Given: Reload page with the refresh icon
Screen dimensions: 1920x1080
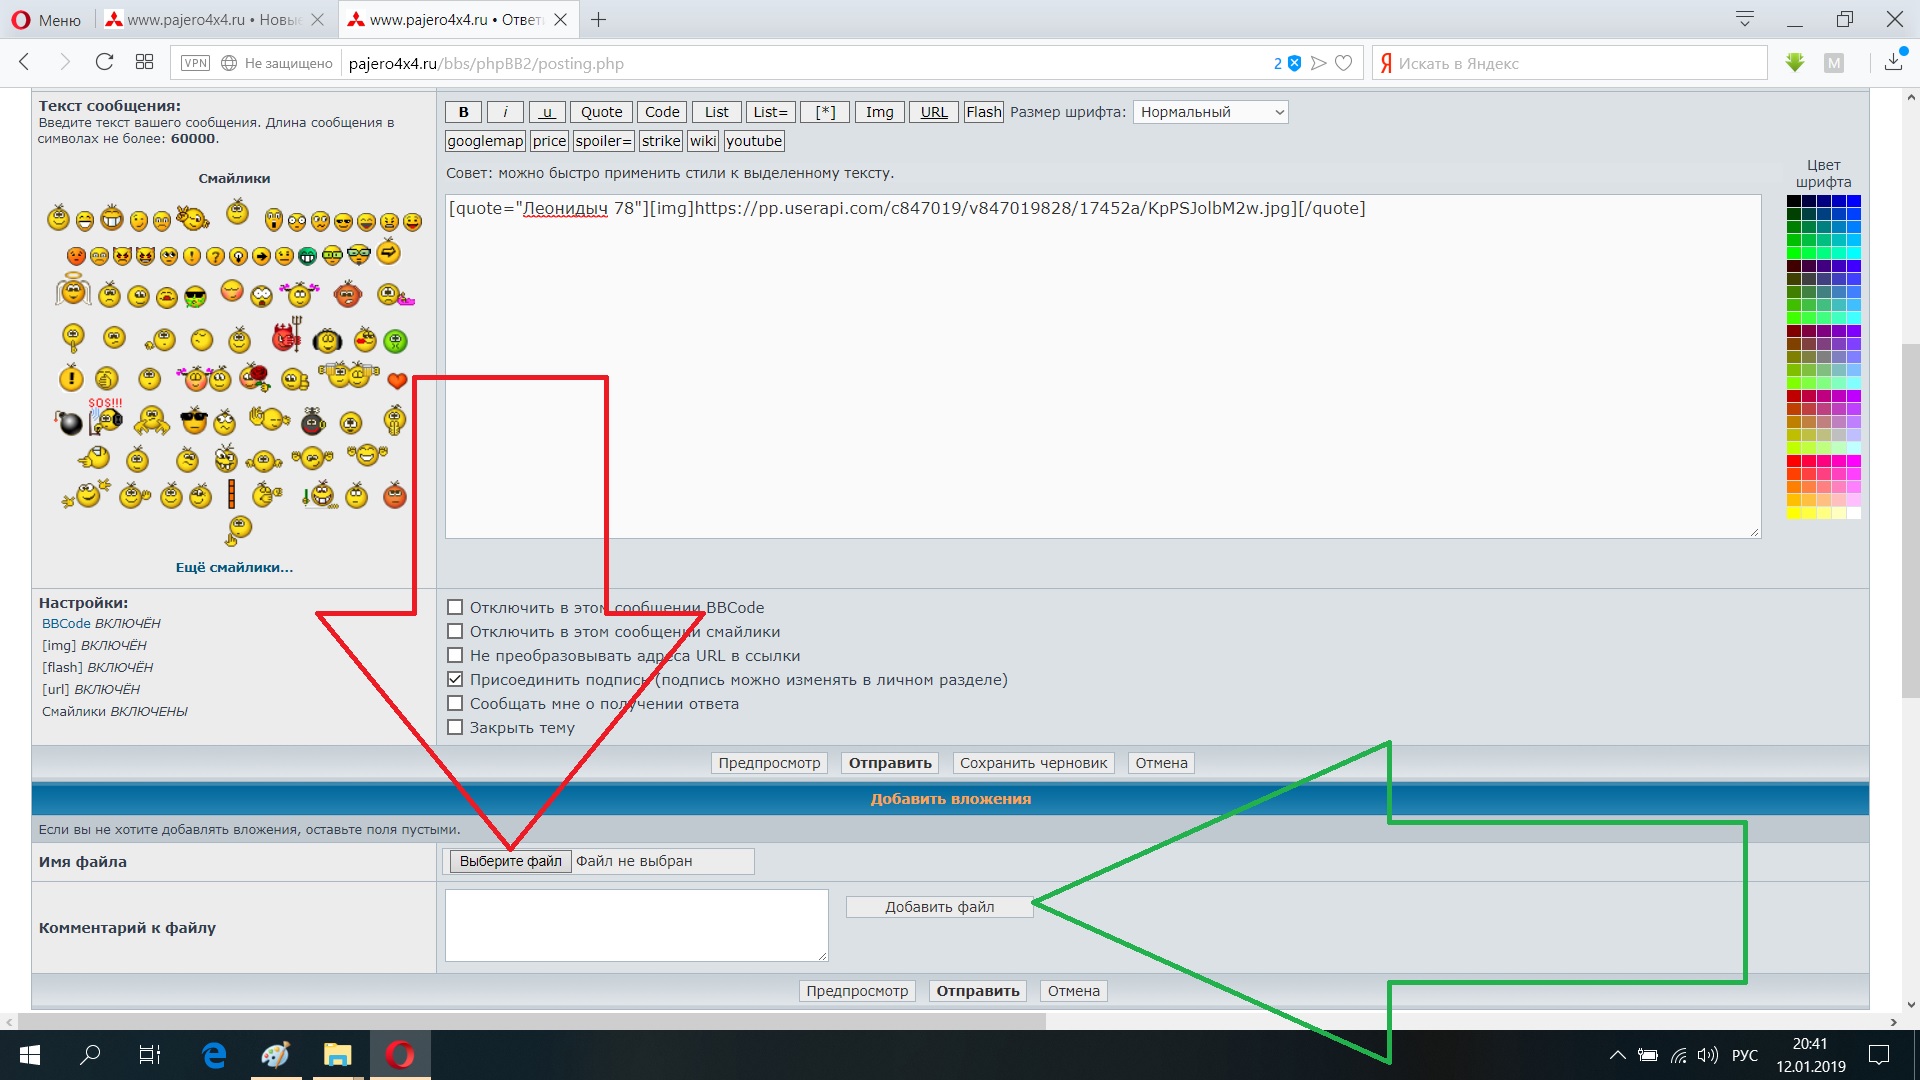Looking at the screenshot, I should click(104, 62).
